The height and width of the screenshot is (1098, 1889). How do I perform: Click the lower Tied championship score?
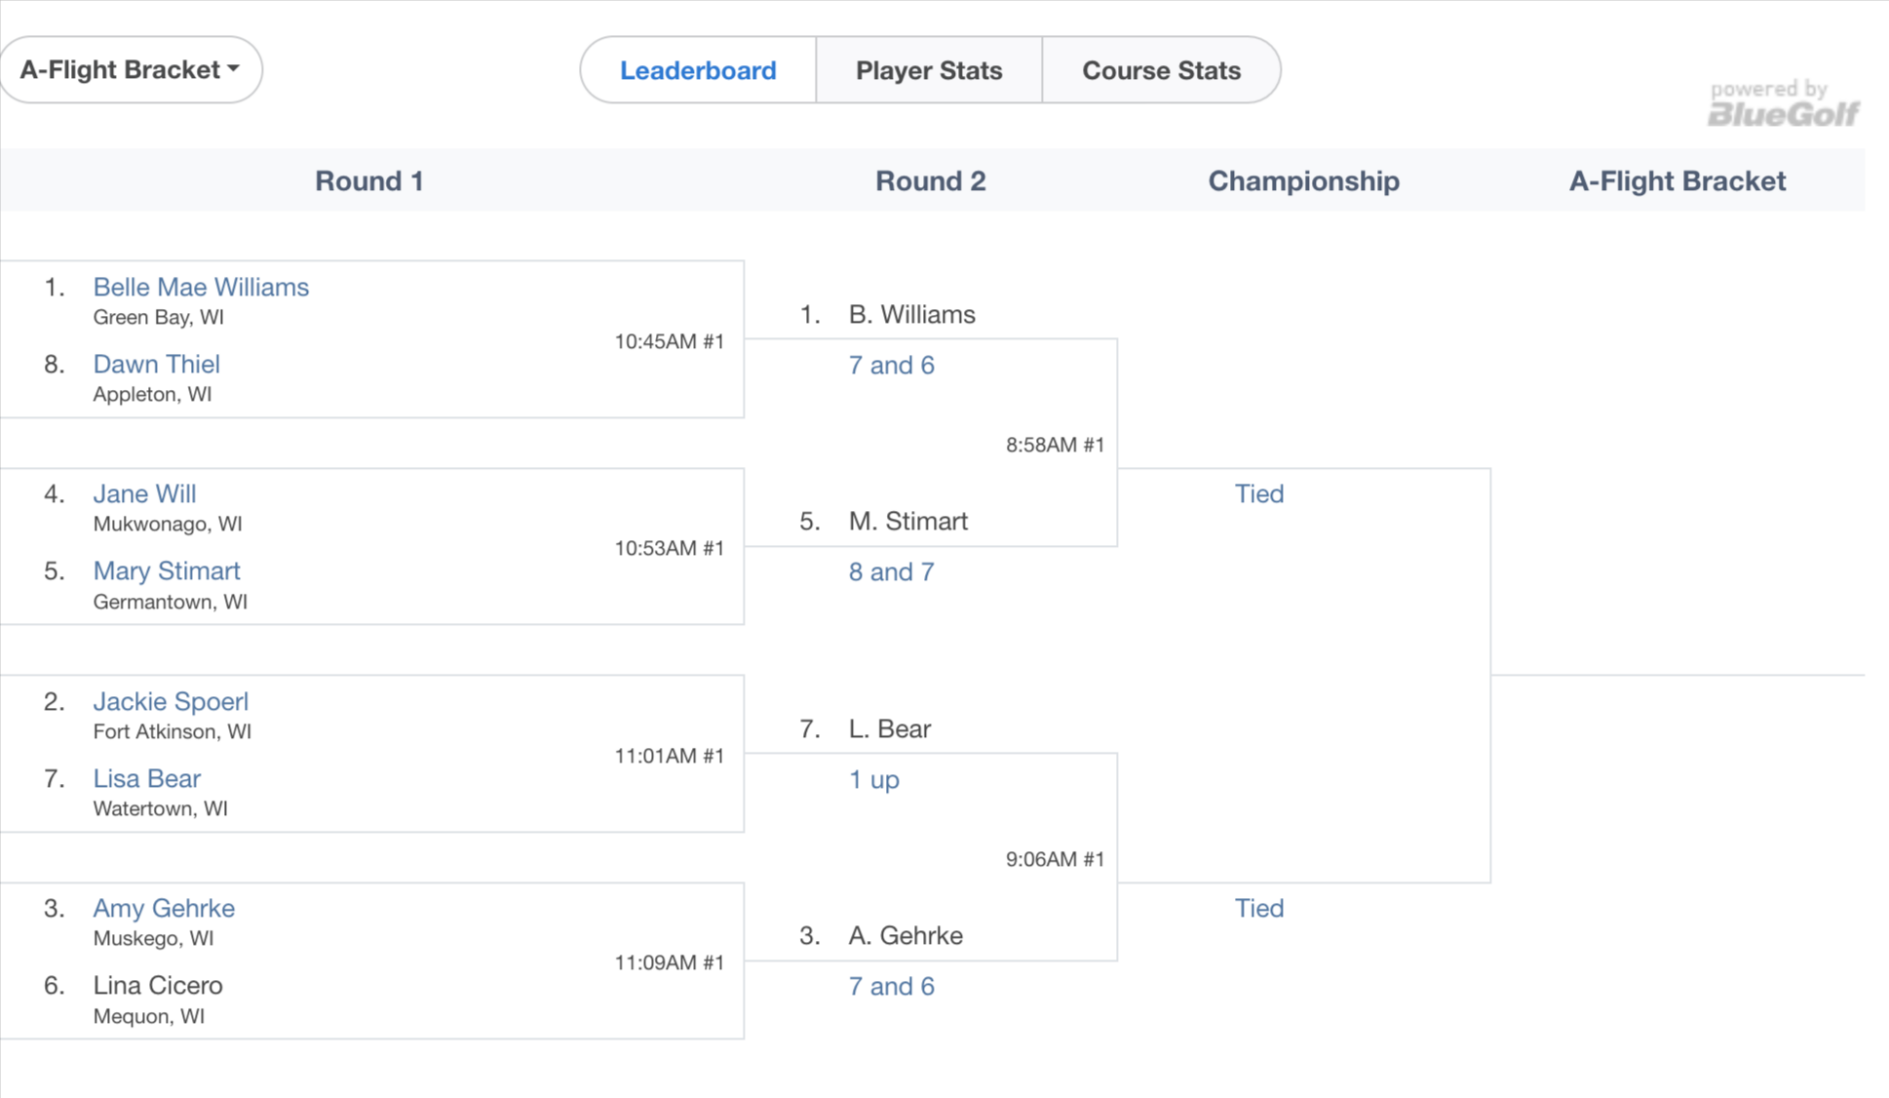coord(1258,908)
